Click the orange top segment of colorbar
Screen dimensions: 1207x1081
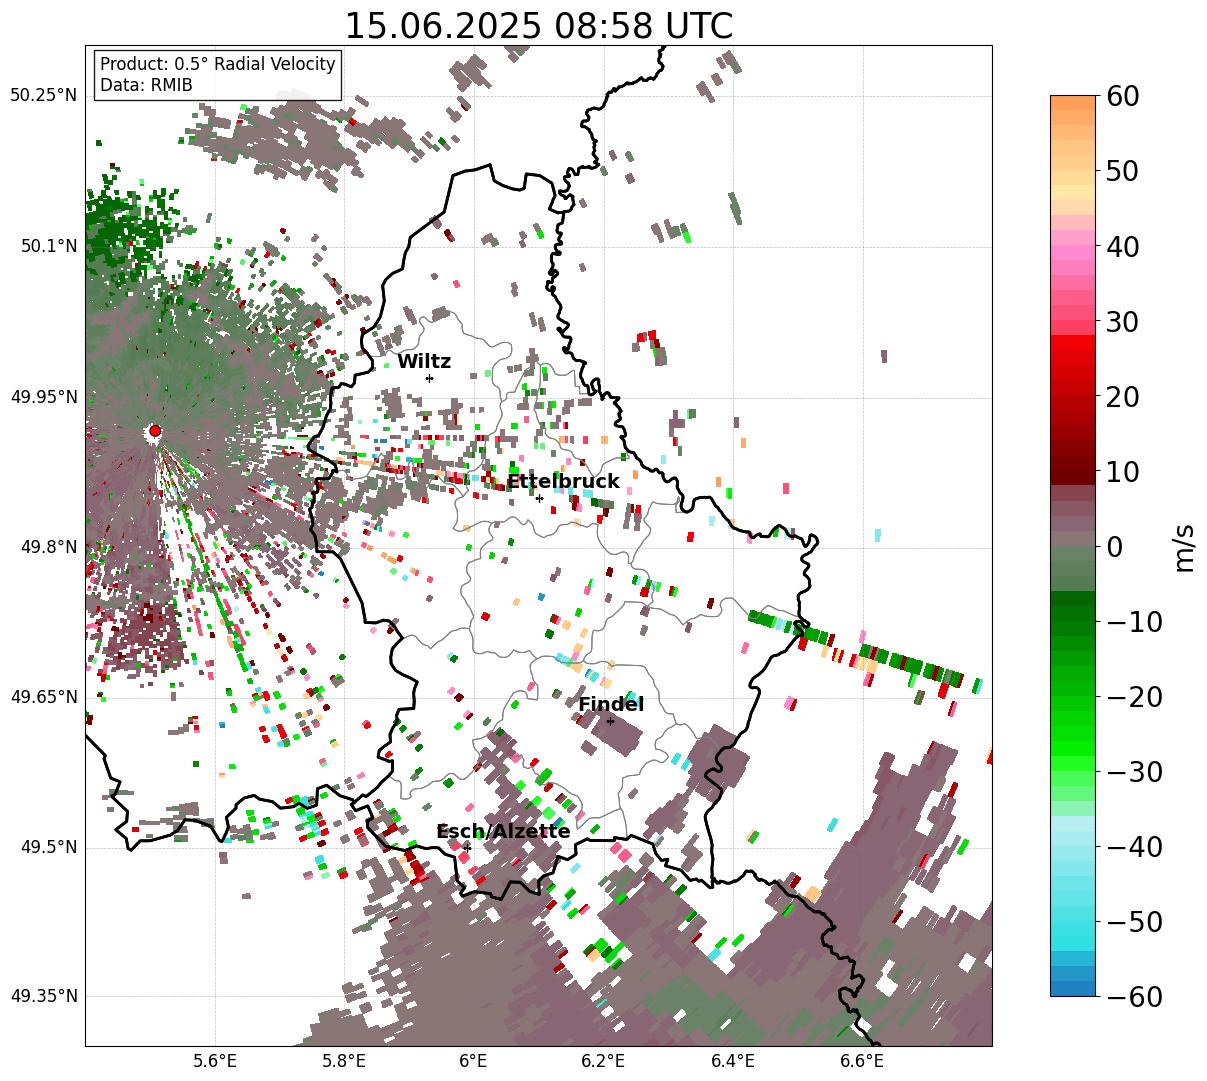click(1073, 103)
